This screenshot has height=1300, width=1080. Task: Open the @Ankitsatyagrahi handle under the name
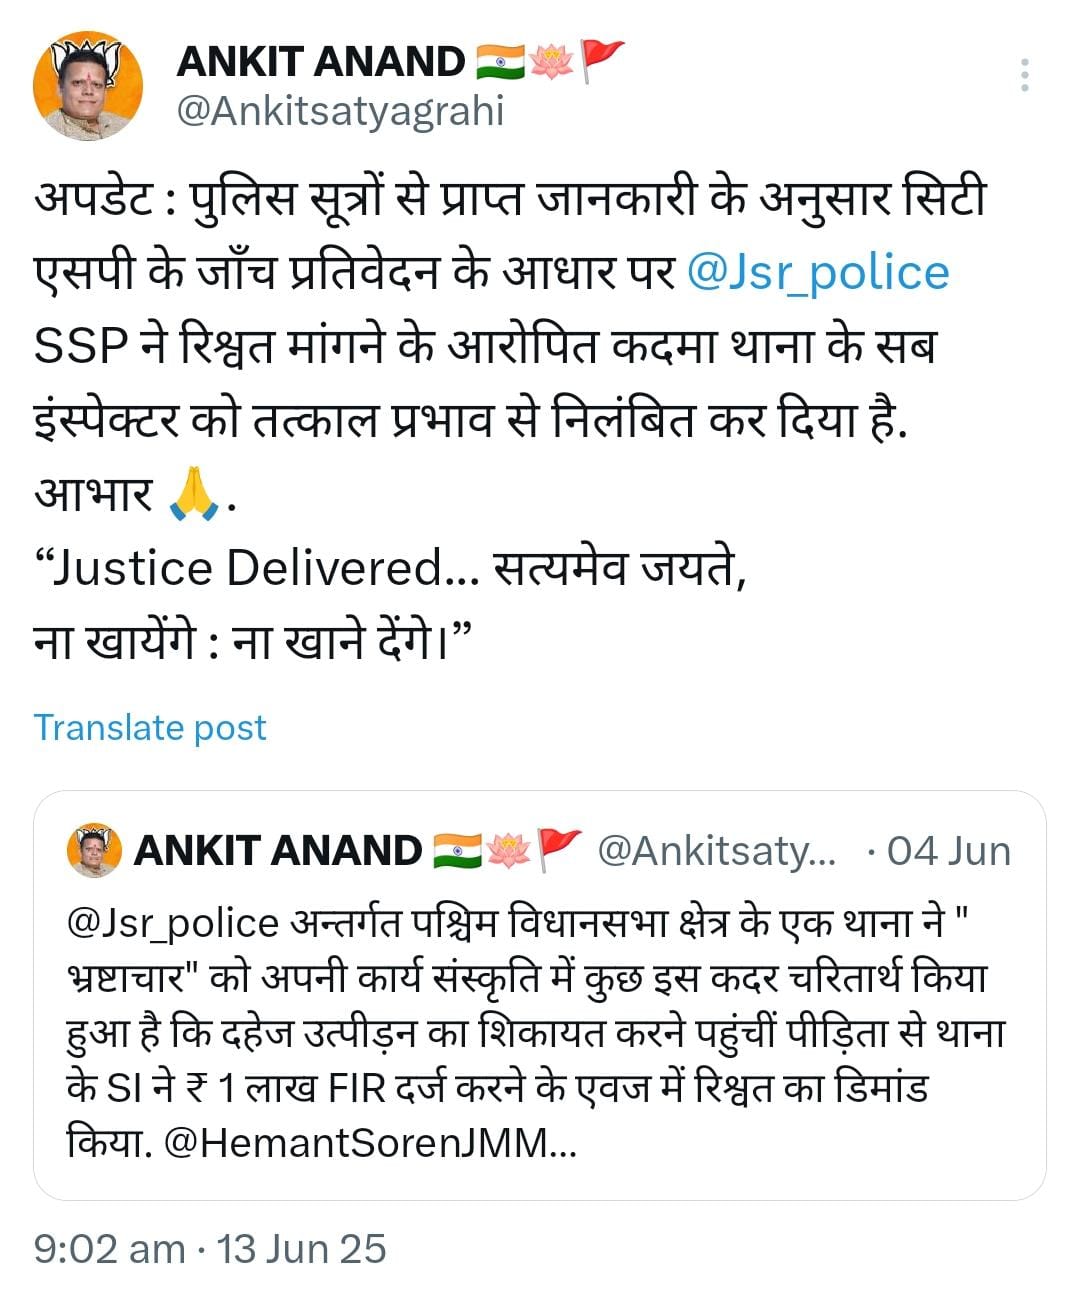(340, 111)
